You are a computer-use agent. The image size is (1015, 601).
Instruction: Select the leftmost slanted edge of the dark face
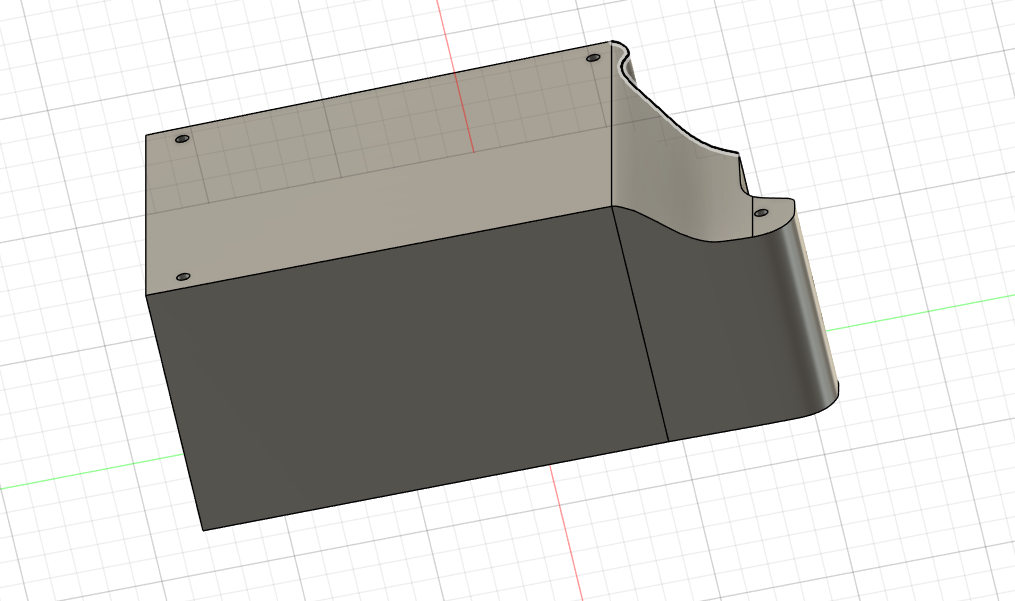click(175, 412)
